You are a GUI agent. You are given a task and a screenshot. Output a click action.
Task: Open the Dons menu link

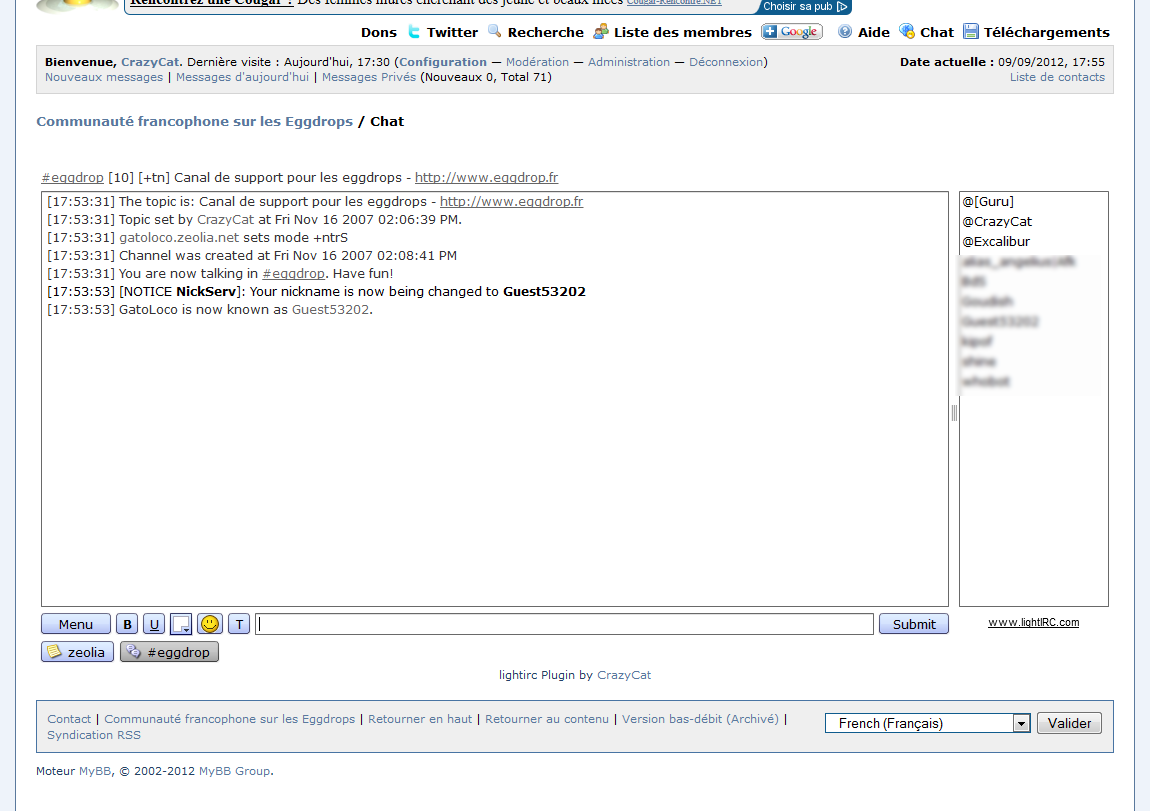pyautogui.click(x=378, y=32)
